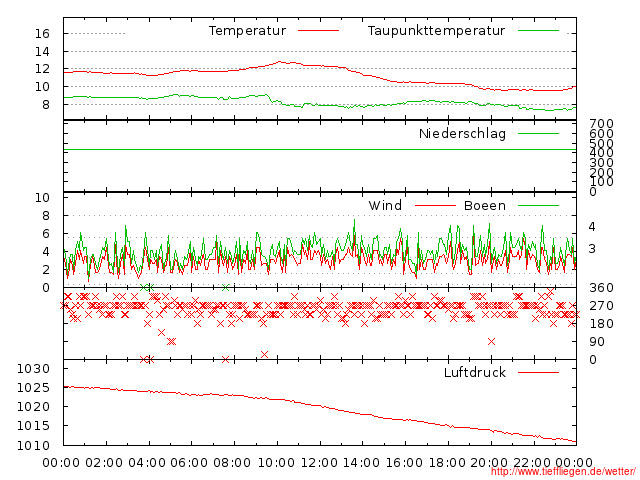The width and height of the screenshot is (640, 480).
Task: Click the 16:00 time axis label
Action: click(404, 463)
